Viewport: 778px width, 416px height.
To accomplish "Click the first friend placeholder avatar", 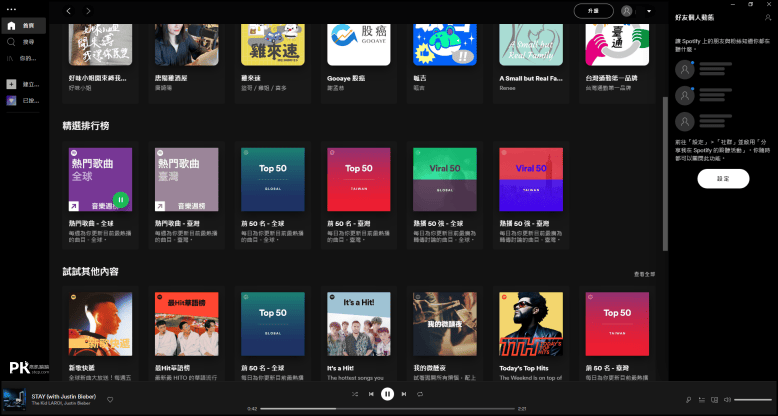I will pos(685,69).
